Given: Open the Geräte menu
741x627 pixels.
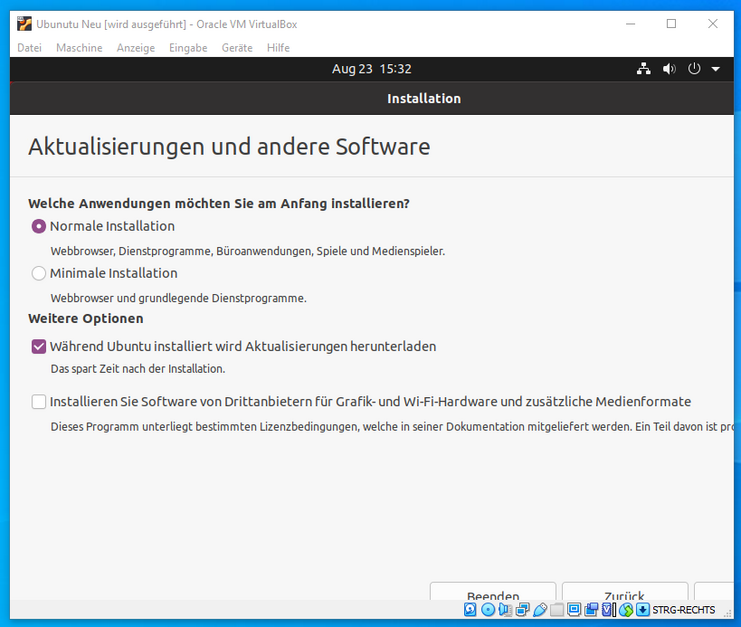Looking at the screenshot, I should click(x=237, y=48).
